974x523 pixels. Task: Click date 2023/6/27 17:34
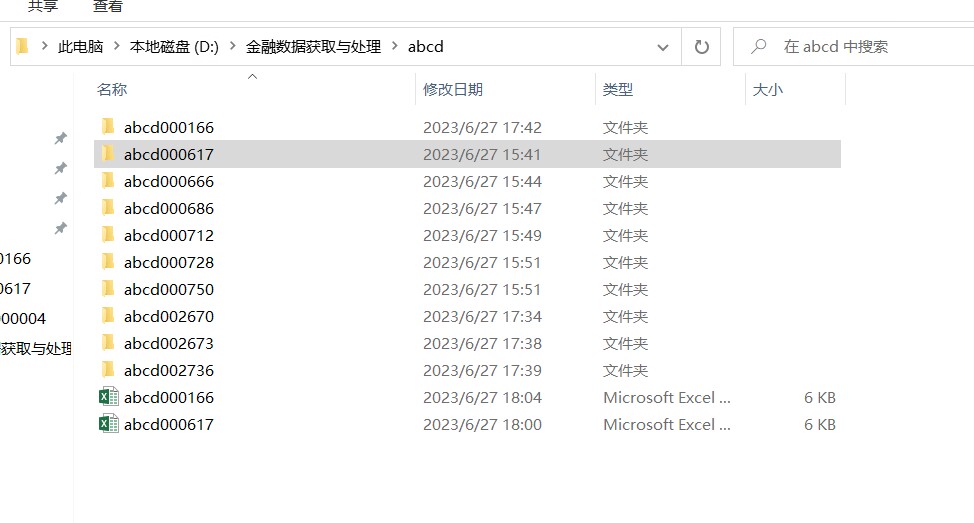(x=483, y=316)
